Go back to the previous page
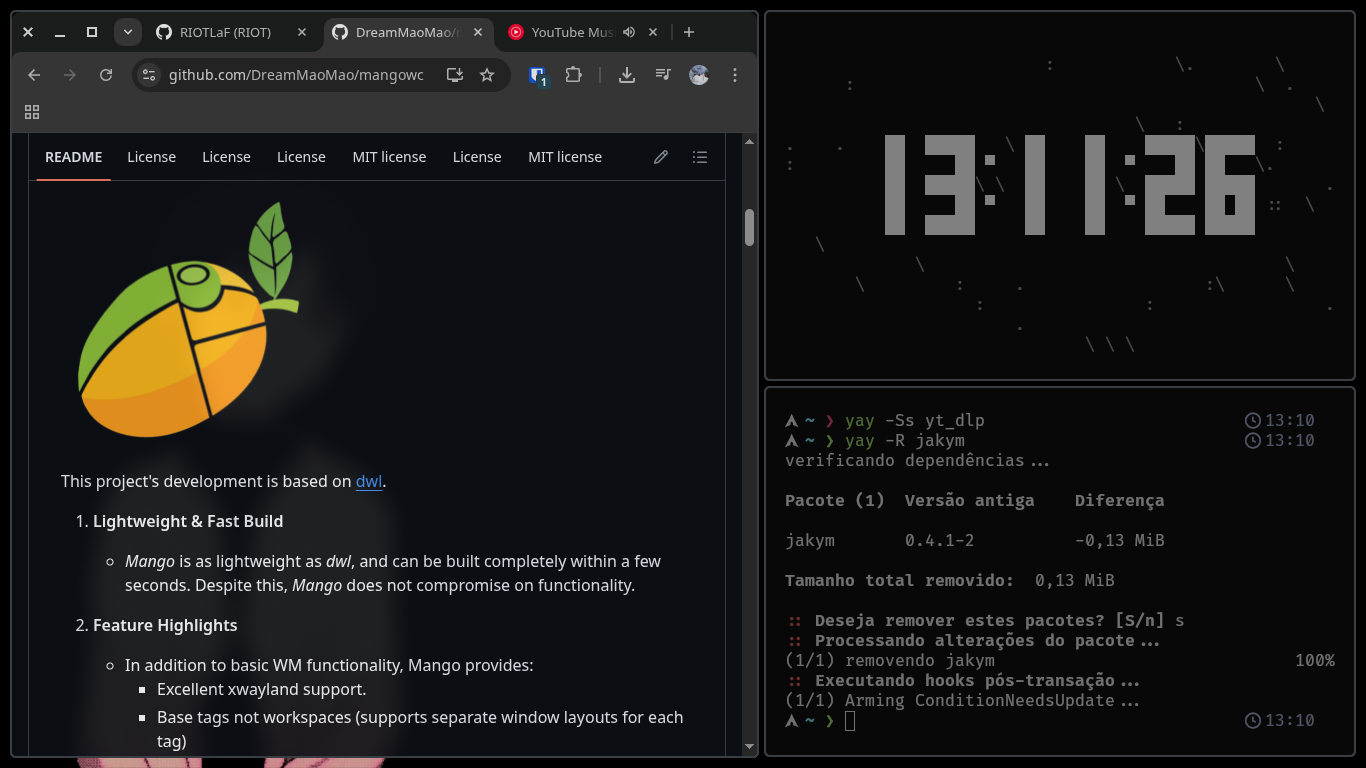This screenshot has height=768, width=1366. click(x=34, y=75)
